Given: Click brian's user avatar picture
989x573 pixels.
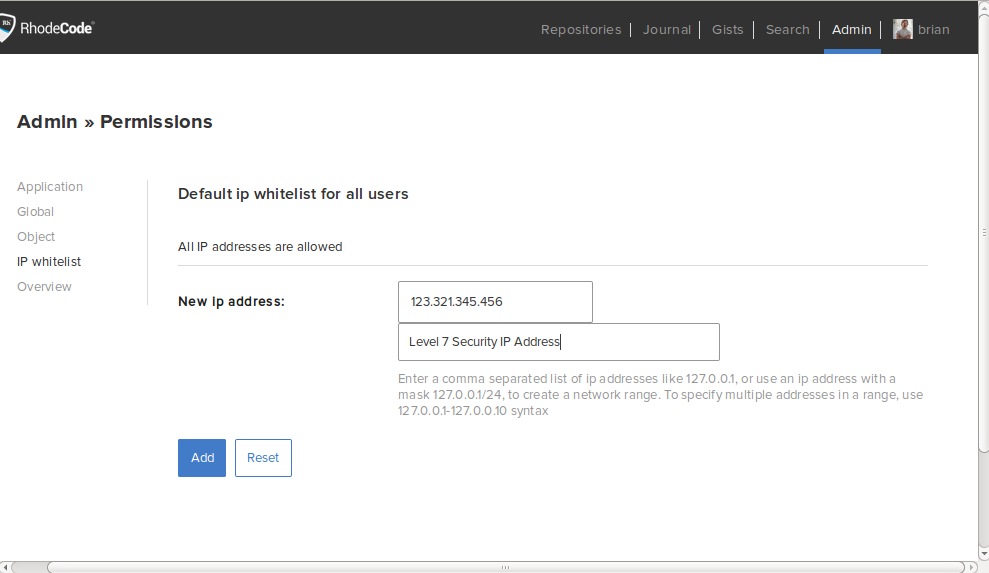Looking at the screenshot, I should coord(903,29).
